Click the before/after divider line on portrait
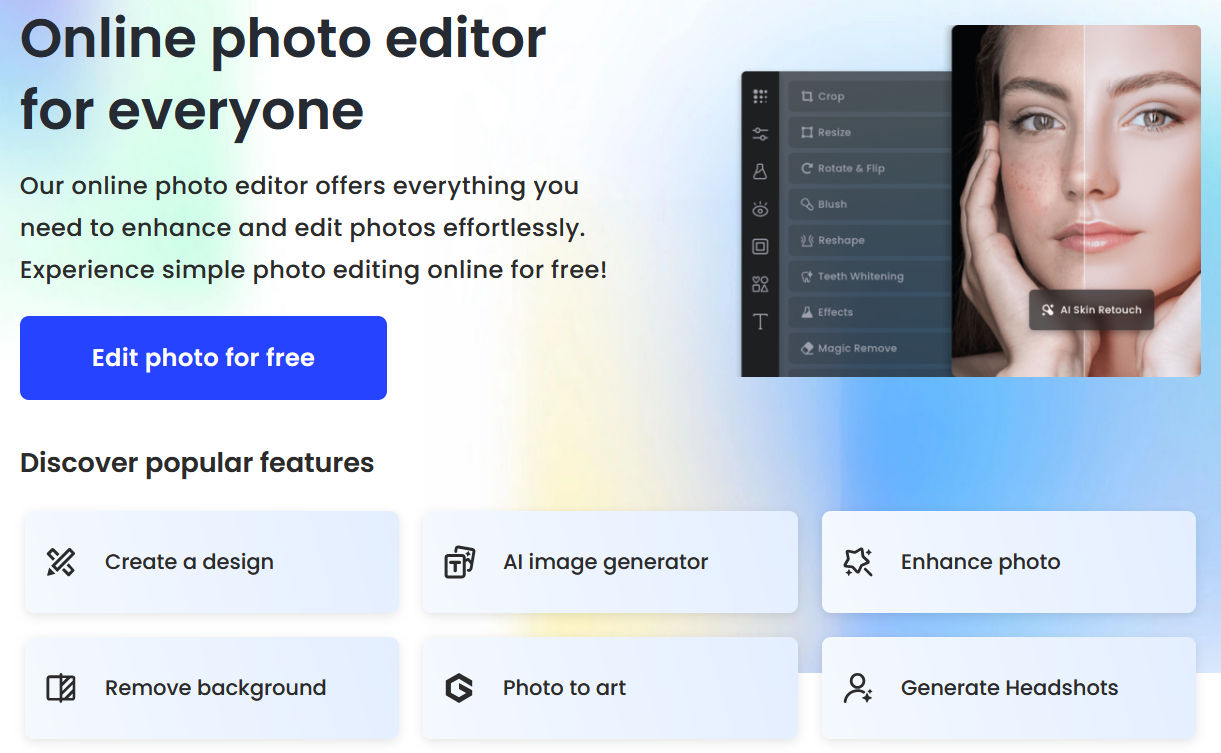 click(x=1085, y=200)
